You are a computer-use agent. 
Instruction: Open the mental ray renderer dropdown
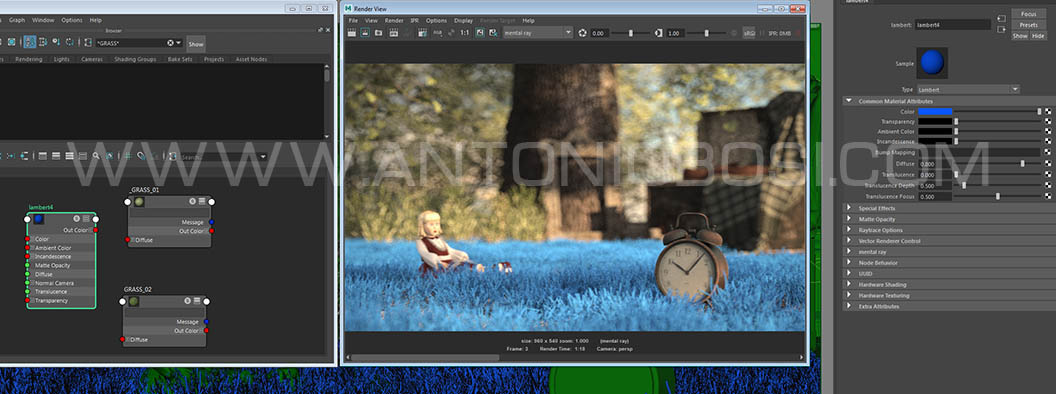coord(538,32)
